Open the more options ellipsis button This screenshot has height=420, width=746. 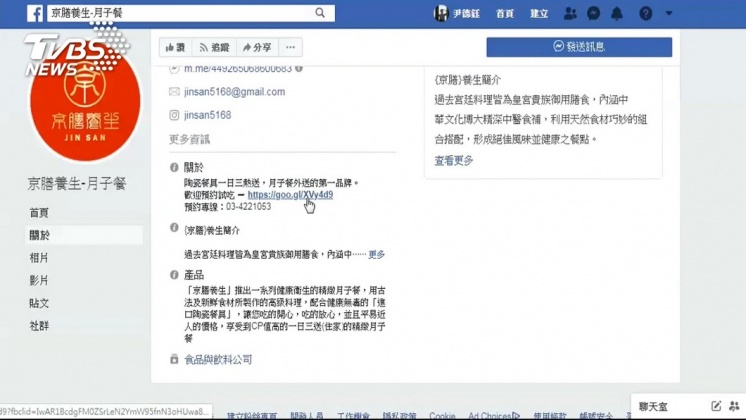[290, 47]
